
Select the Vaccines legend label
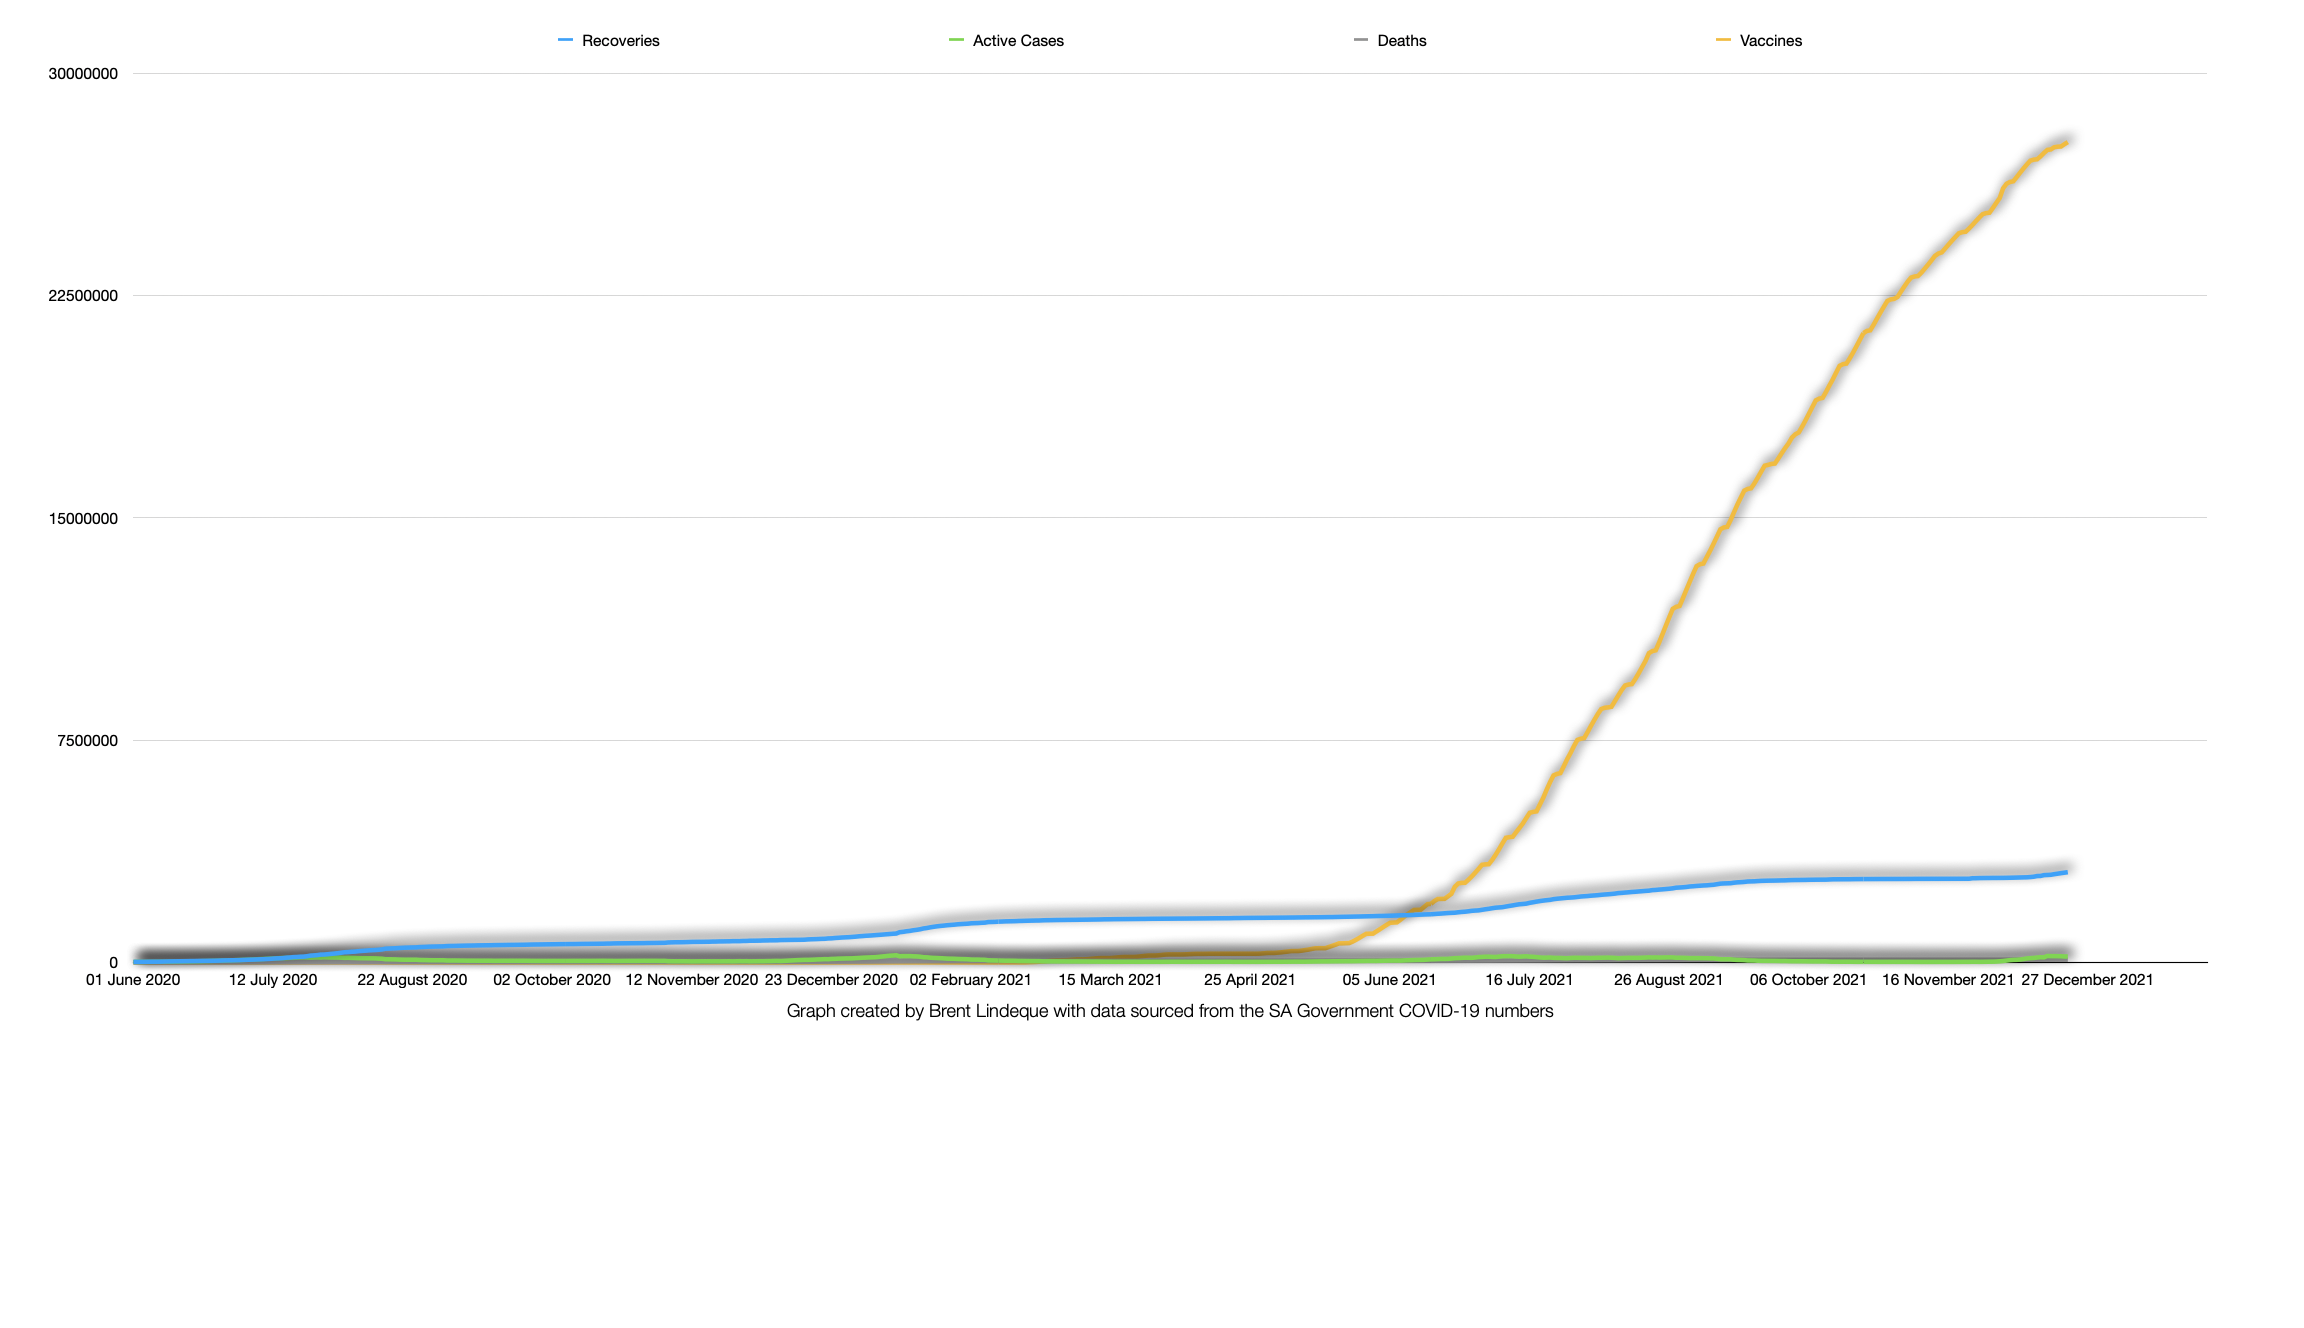(x=1770, y=41)
